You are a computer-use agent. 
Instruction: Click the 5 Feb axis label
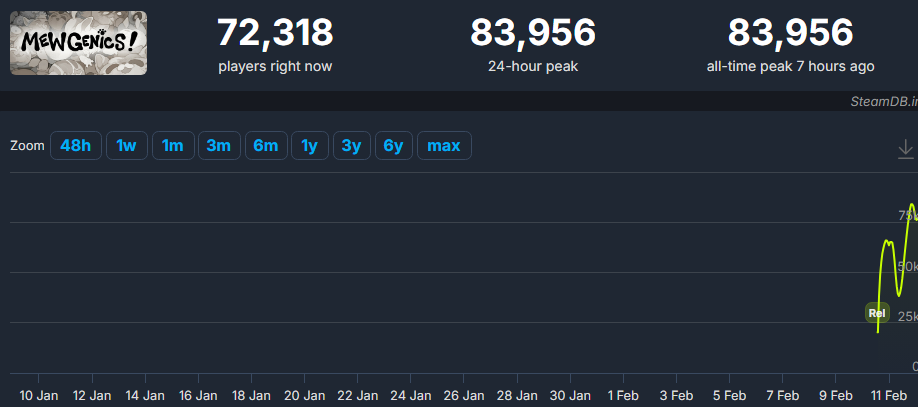(x=729, y=395)
